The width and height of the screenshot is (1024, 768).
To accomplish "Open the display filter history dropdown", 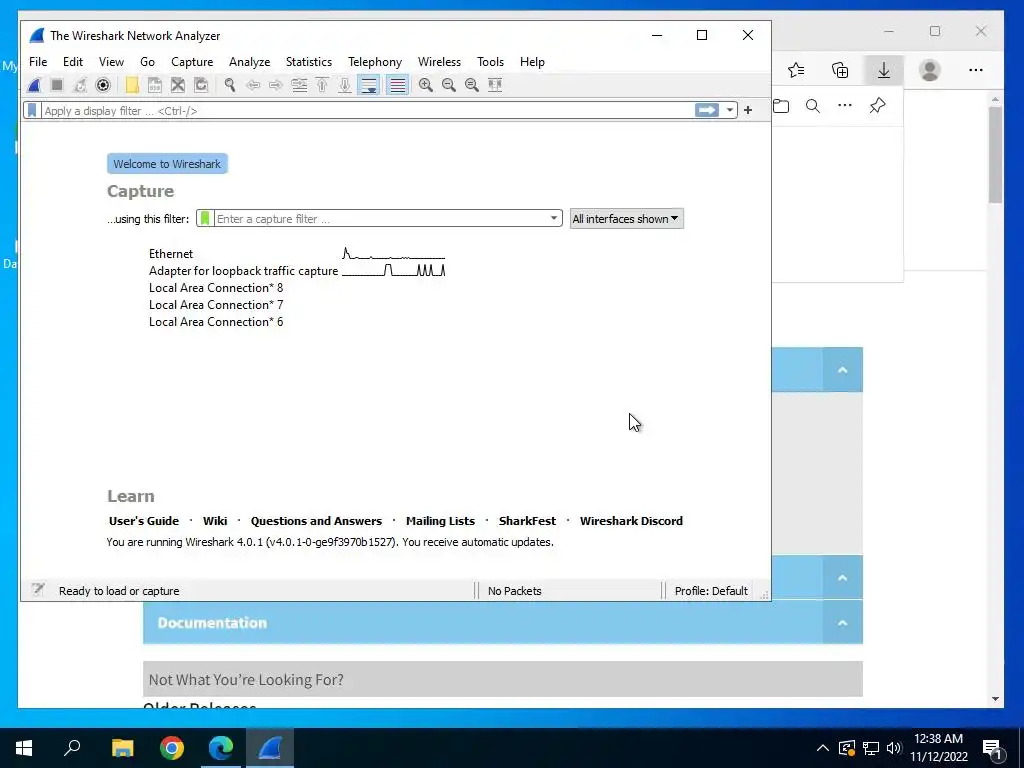I will tap(730, 110).
